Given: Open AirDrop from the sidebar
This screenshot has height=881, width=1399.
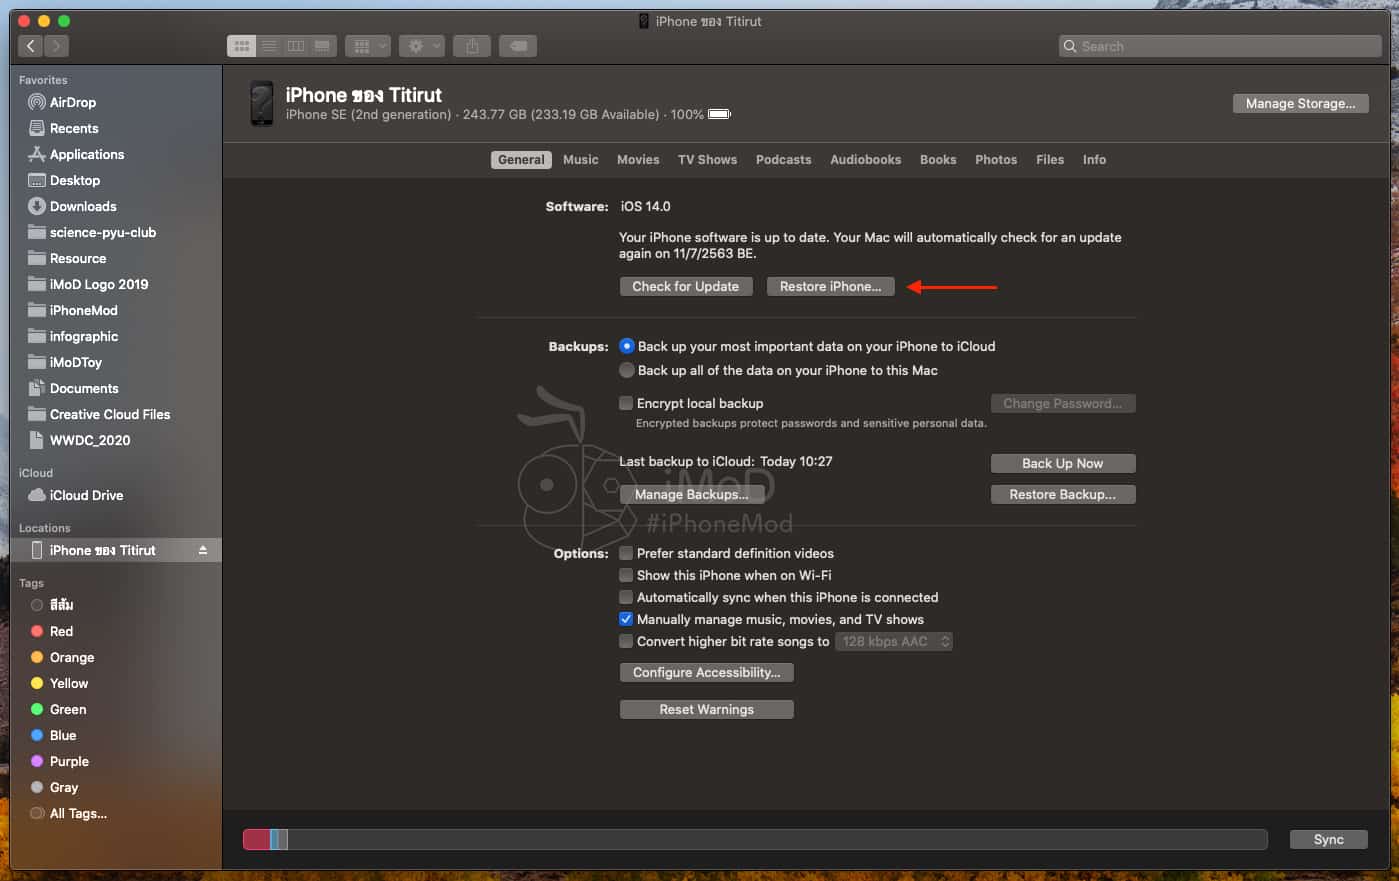Looking at the screenshot, I should [x=73, y=102].
